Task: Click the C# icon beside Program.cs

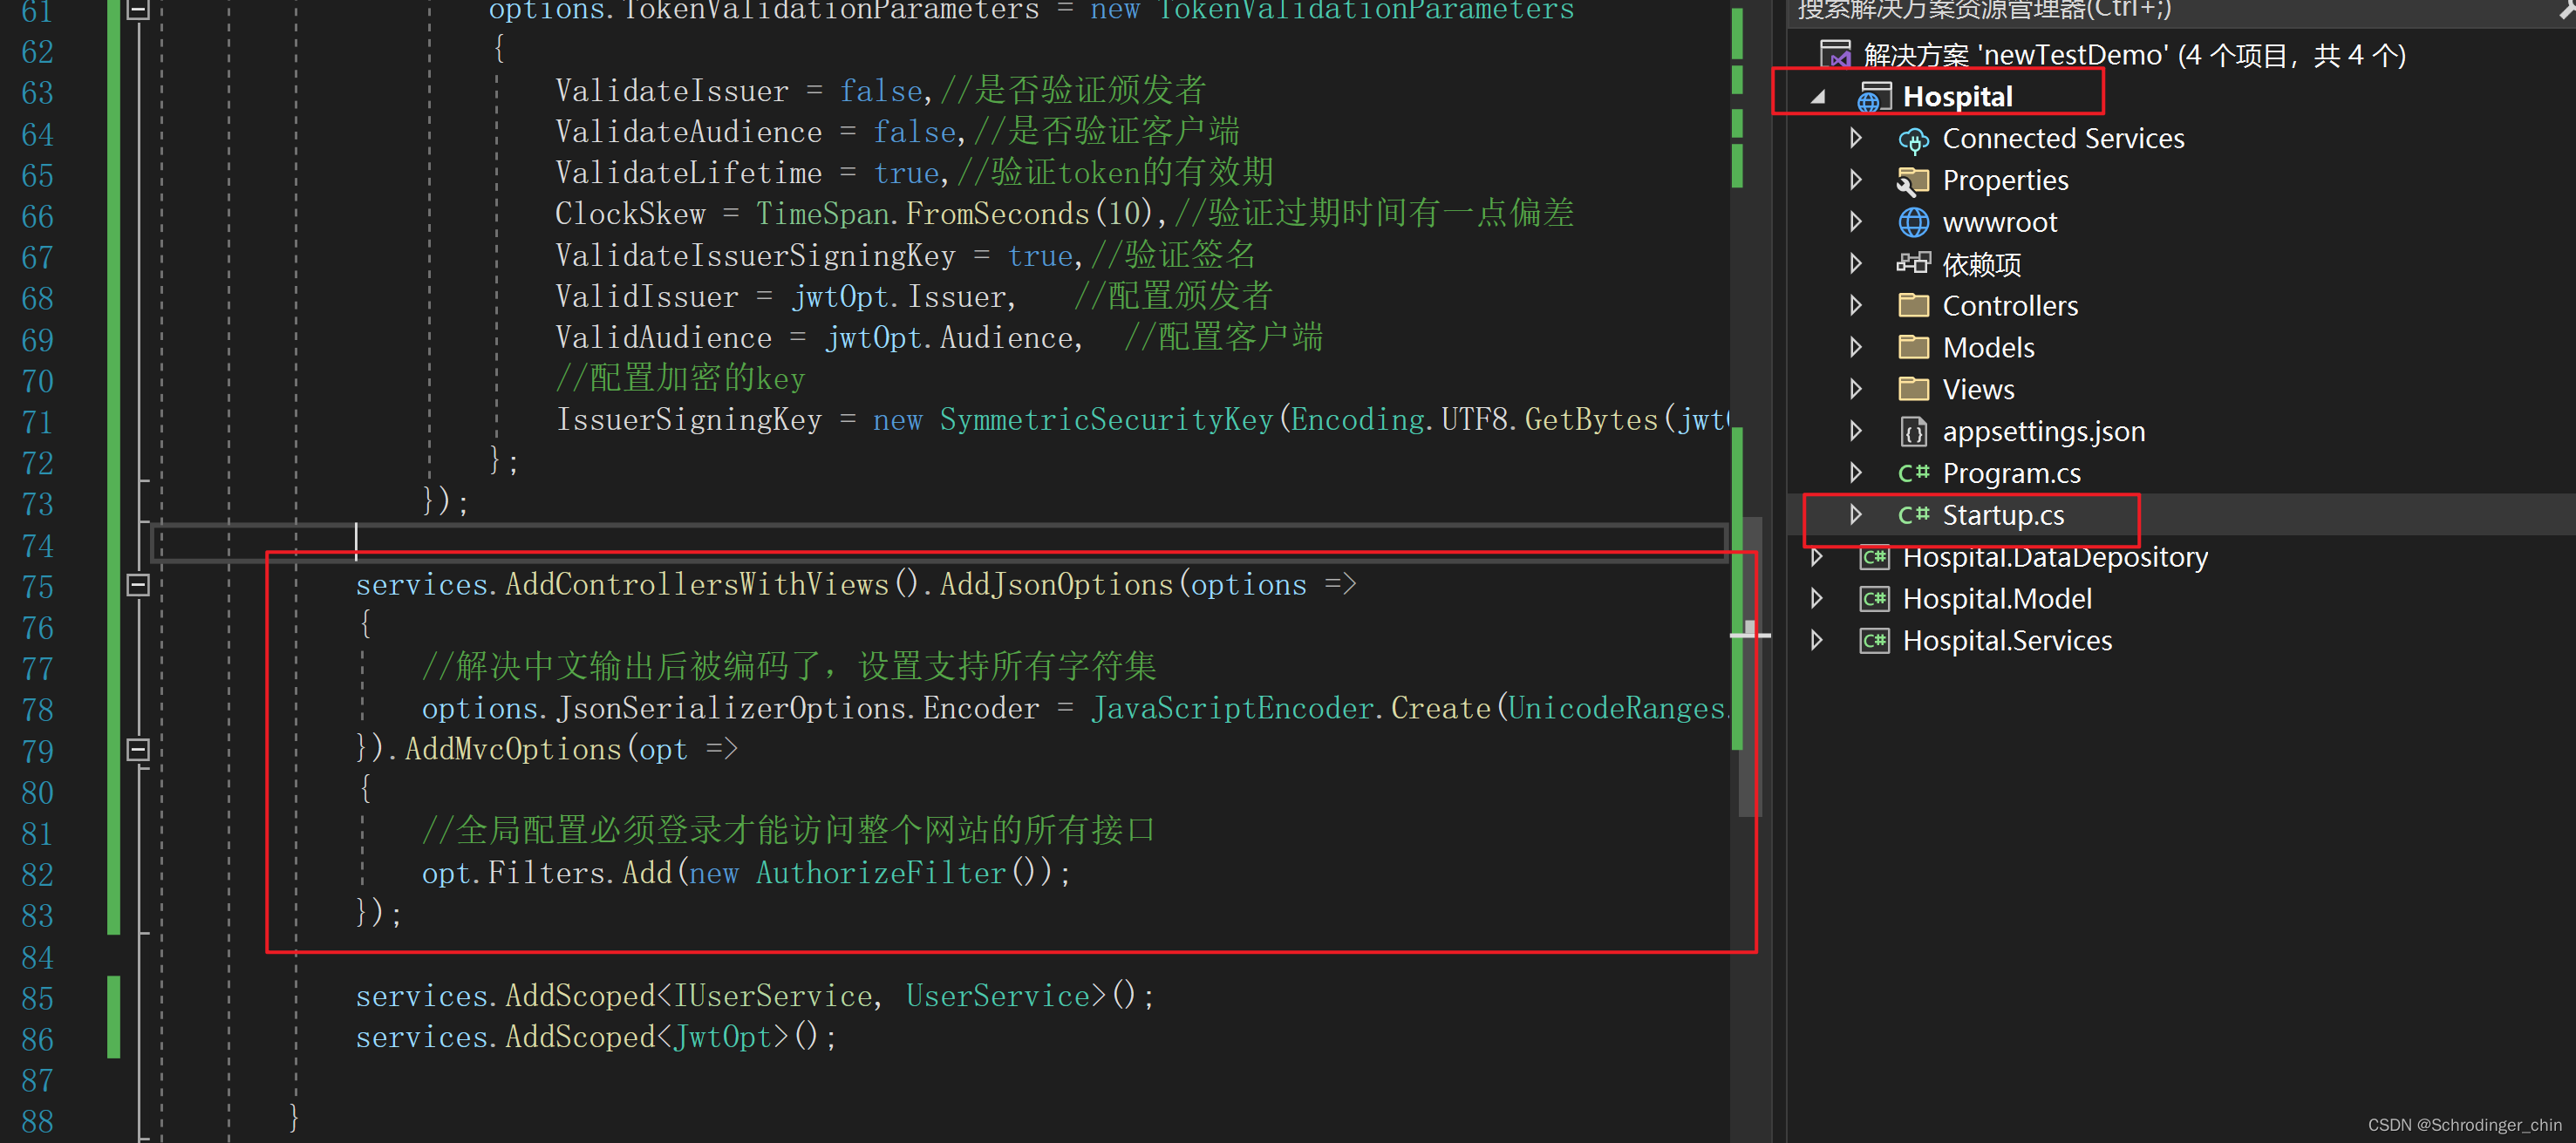Action: (x=1914, y=472)
